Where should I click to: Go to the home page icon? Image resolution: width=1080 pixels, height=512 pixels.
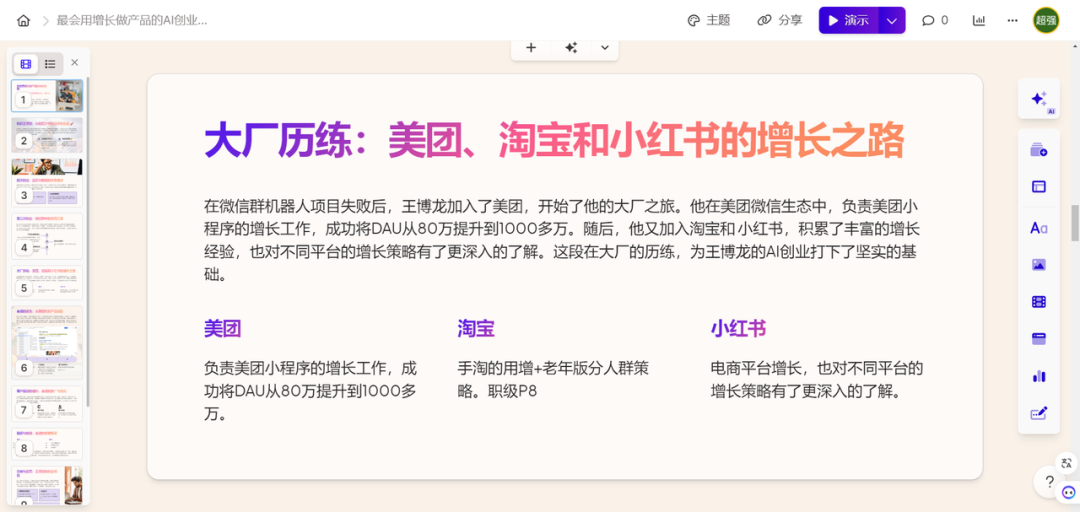(23, 20)
